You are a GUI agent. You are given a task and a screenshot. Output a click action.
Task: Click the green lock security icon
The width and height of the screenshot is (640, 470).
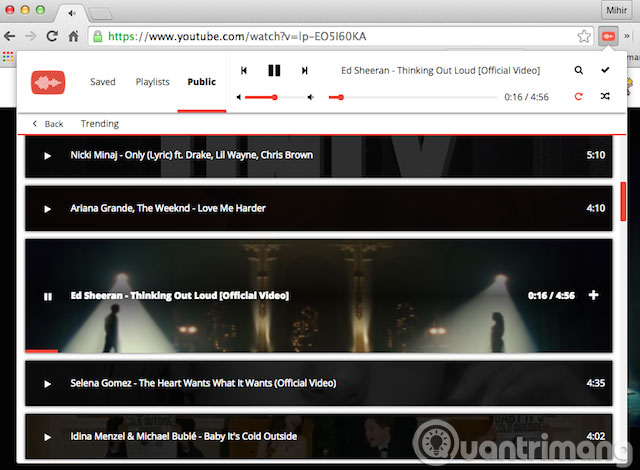point(98,36)
